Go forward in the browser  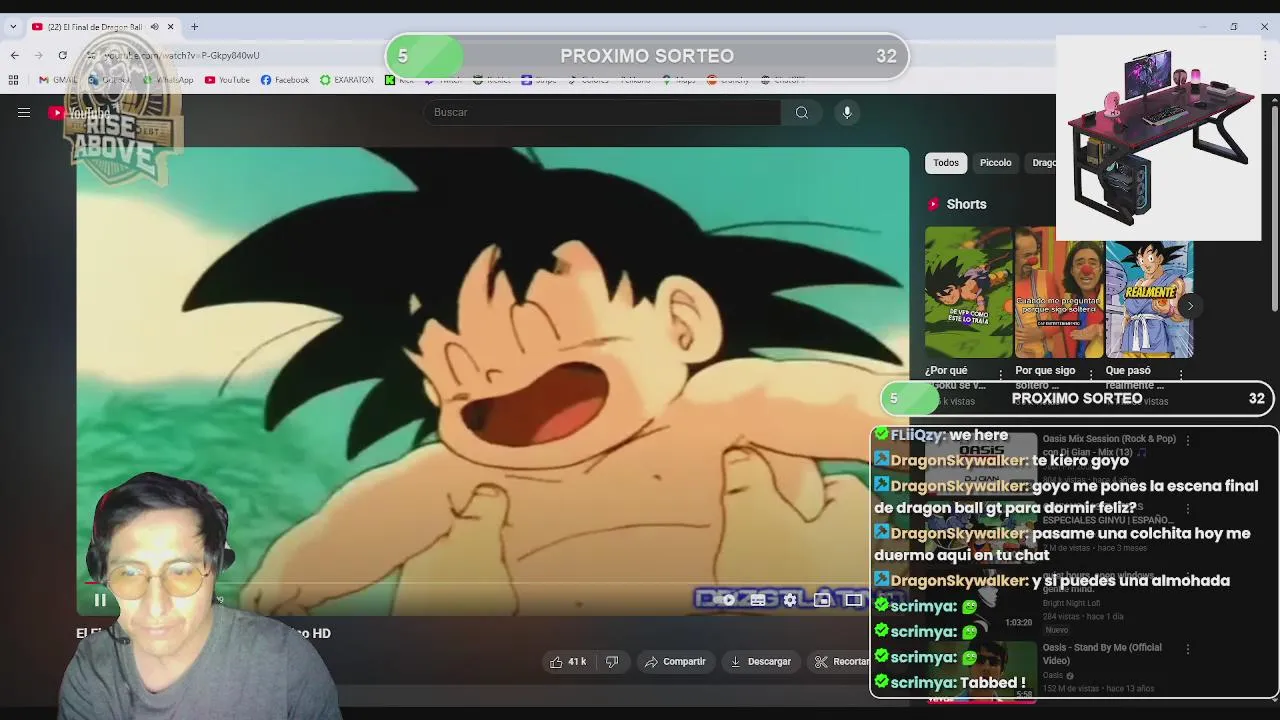click(38, 55)
